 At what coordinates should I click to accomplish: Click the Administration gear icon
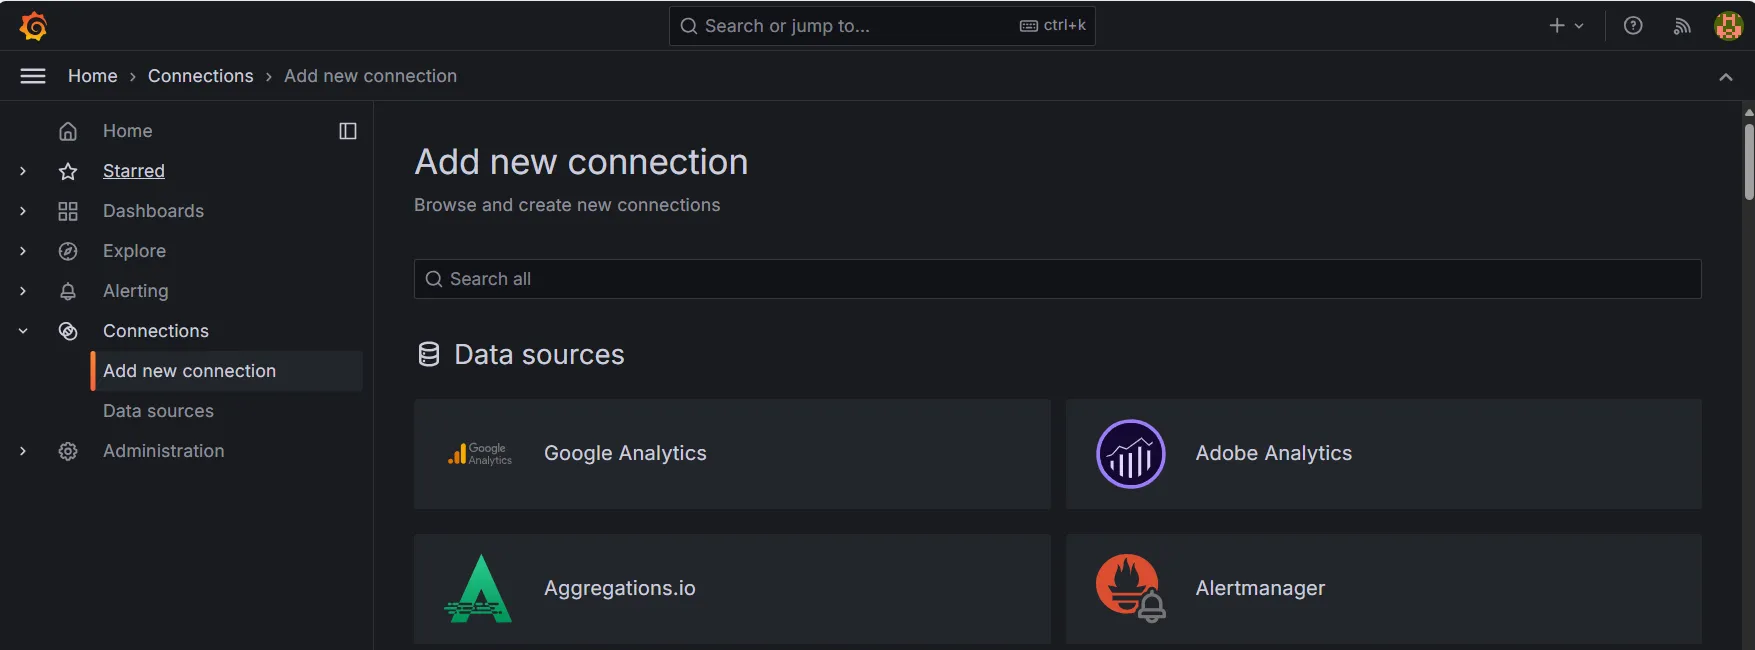click(68, 451)
